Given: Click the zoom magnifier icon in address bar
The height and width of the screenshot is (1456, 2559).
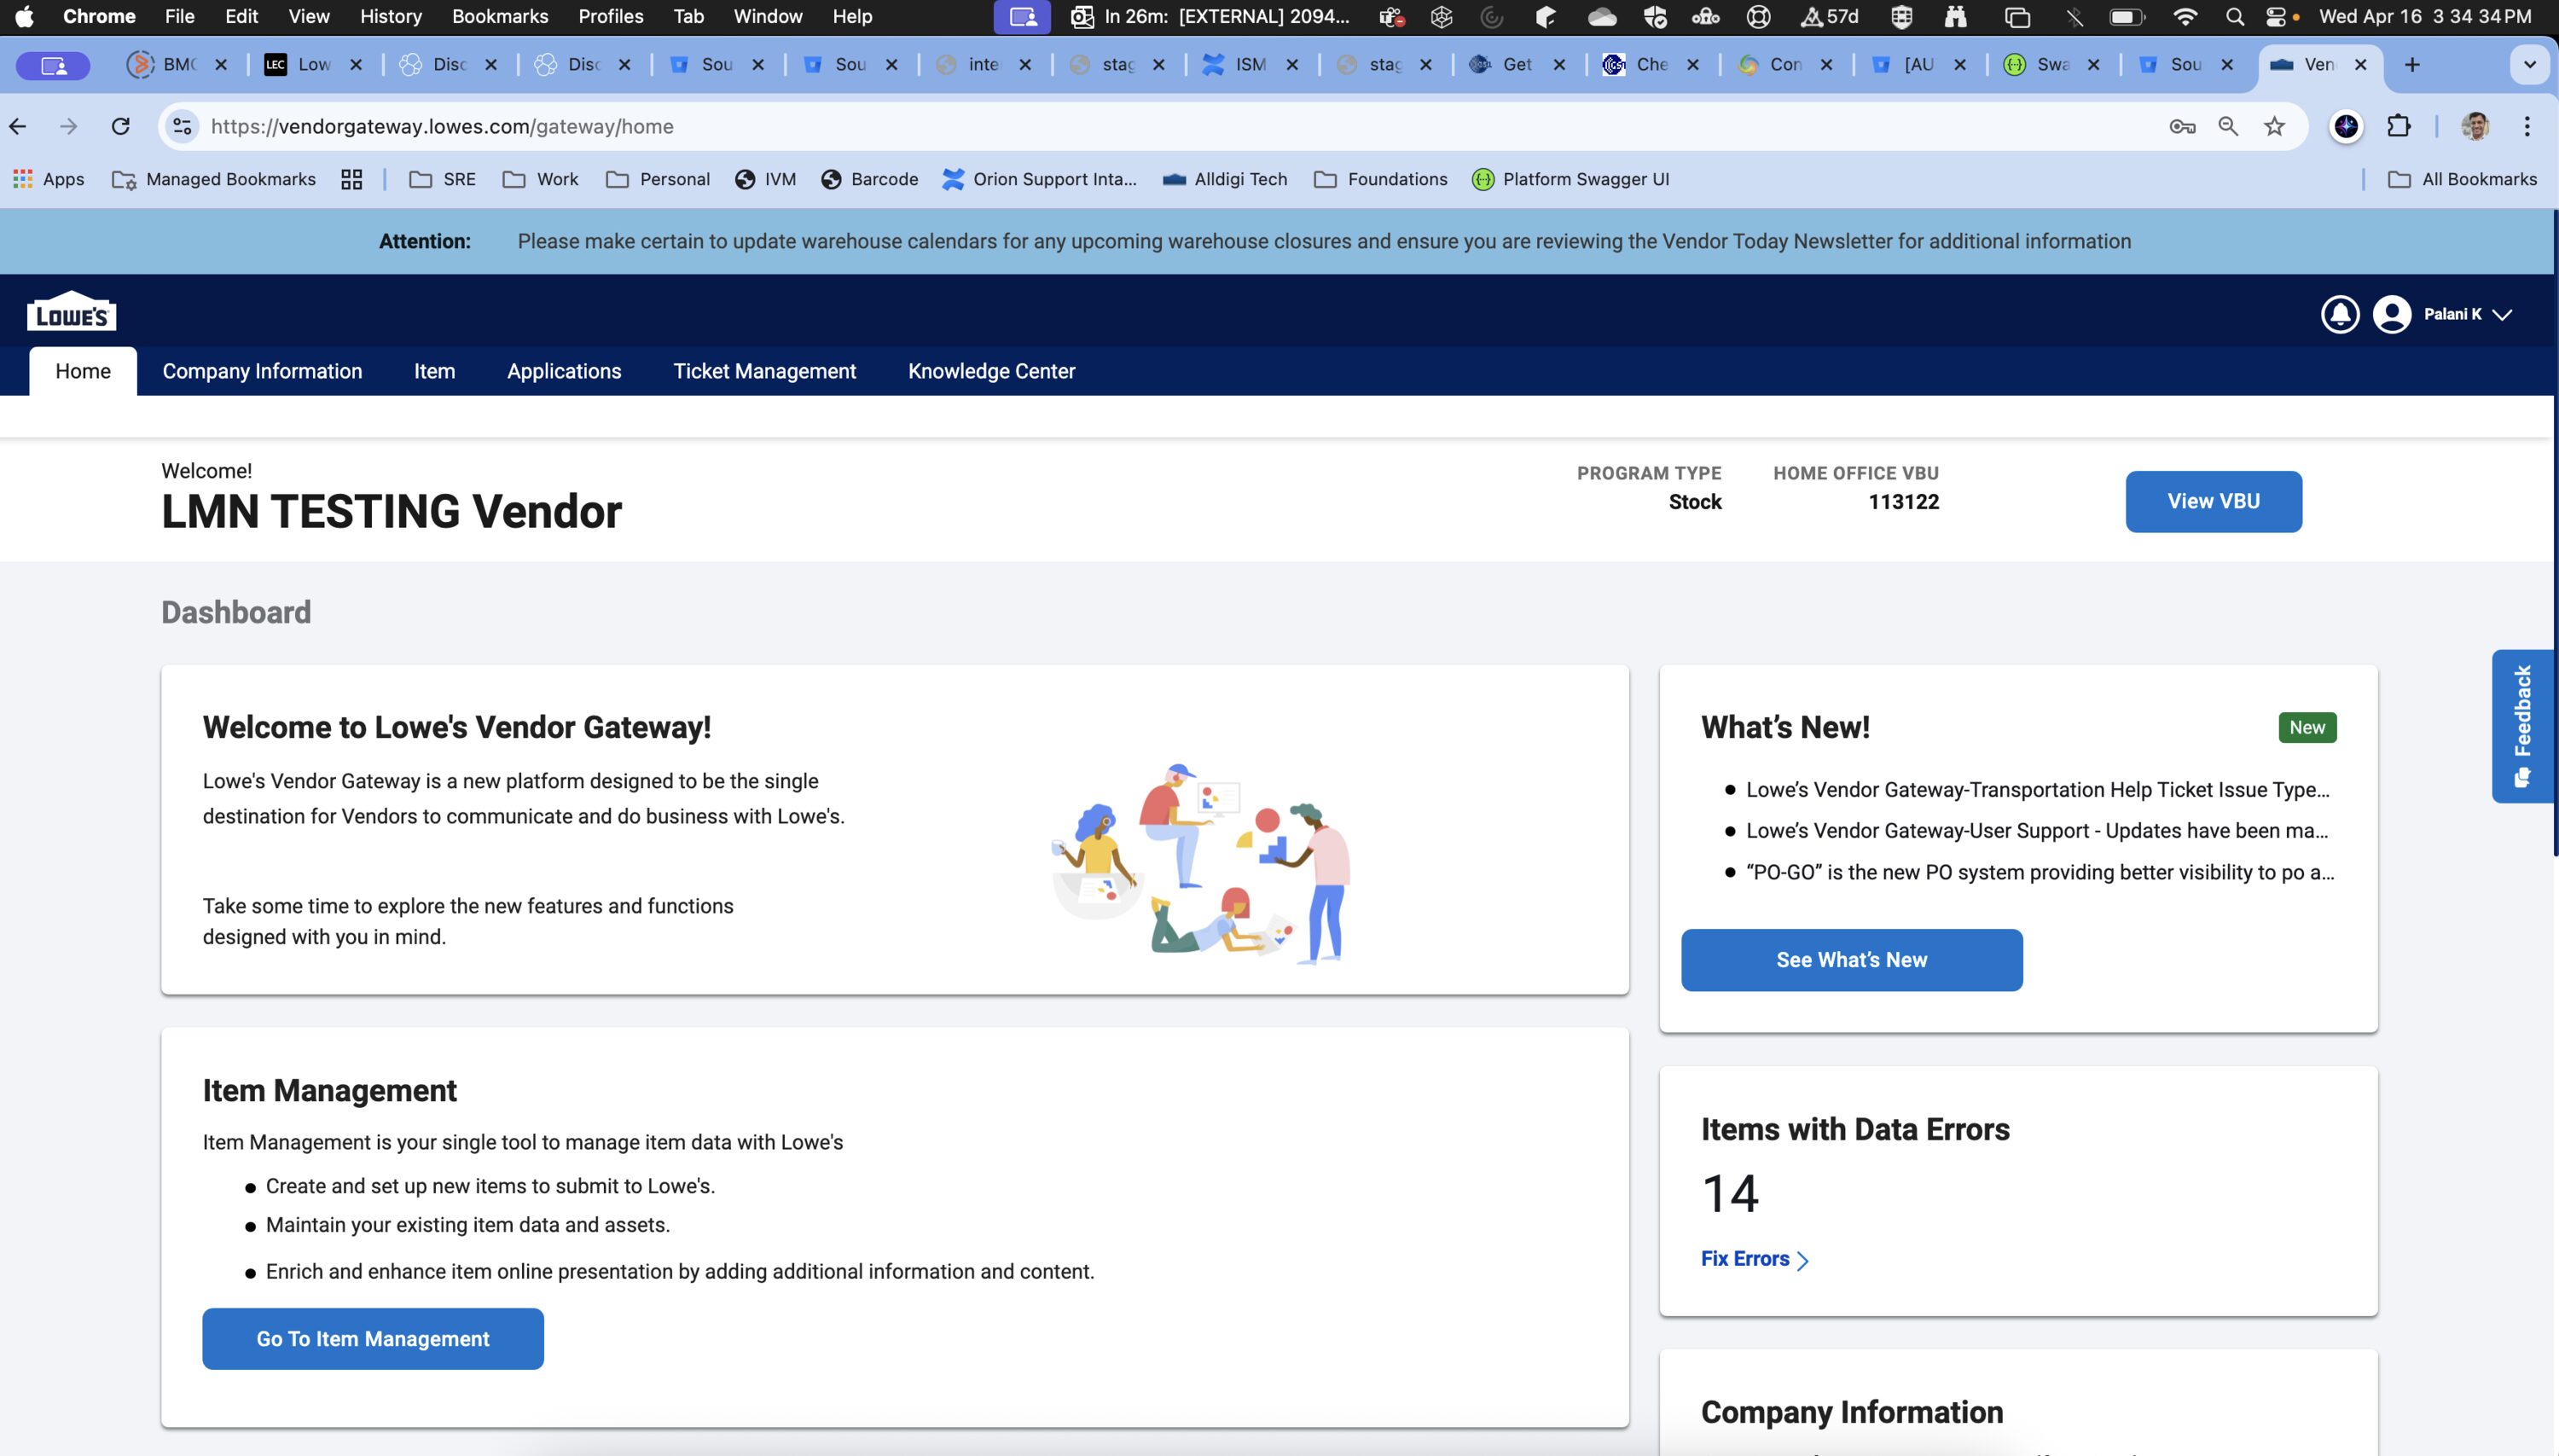Looking at the screenshot, I should pyautogui.click(x=2228, y=126).
